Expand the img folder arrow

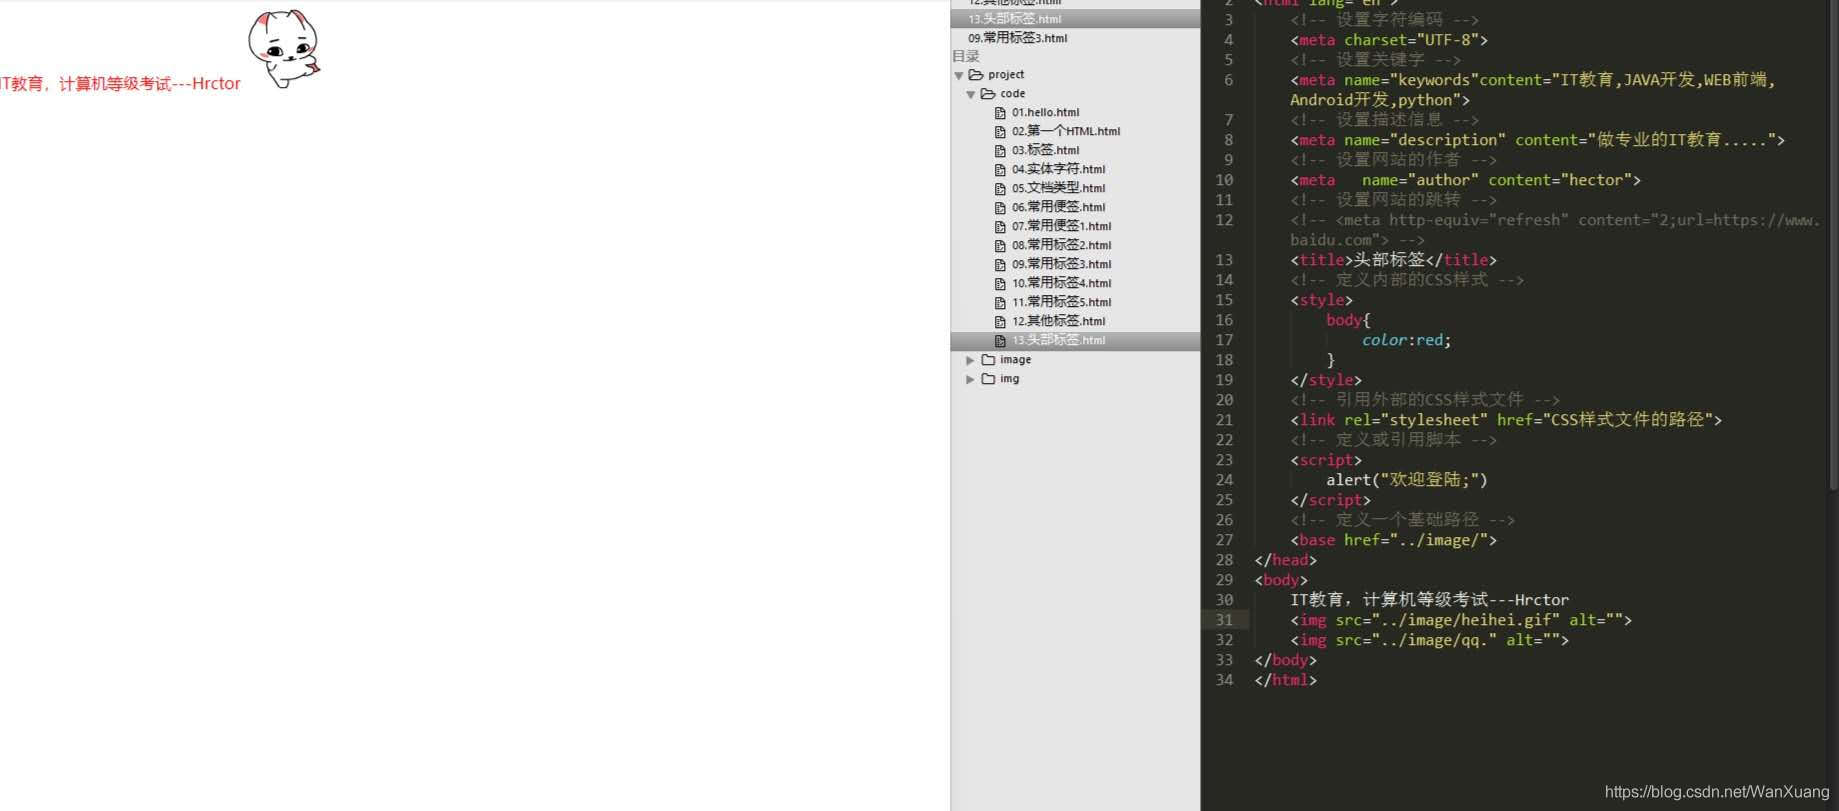point(970,379)
